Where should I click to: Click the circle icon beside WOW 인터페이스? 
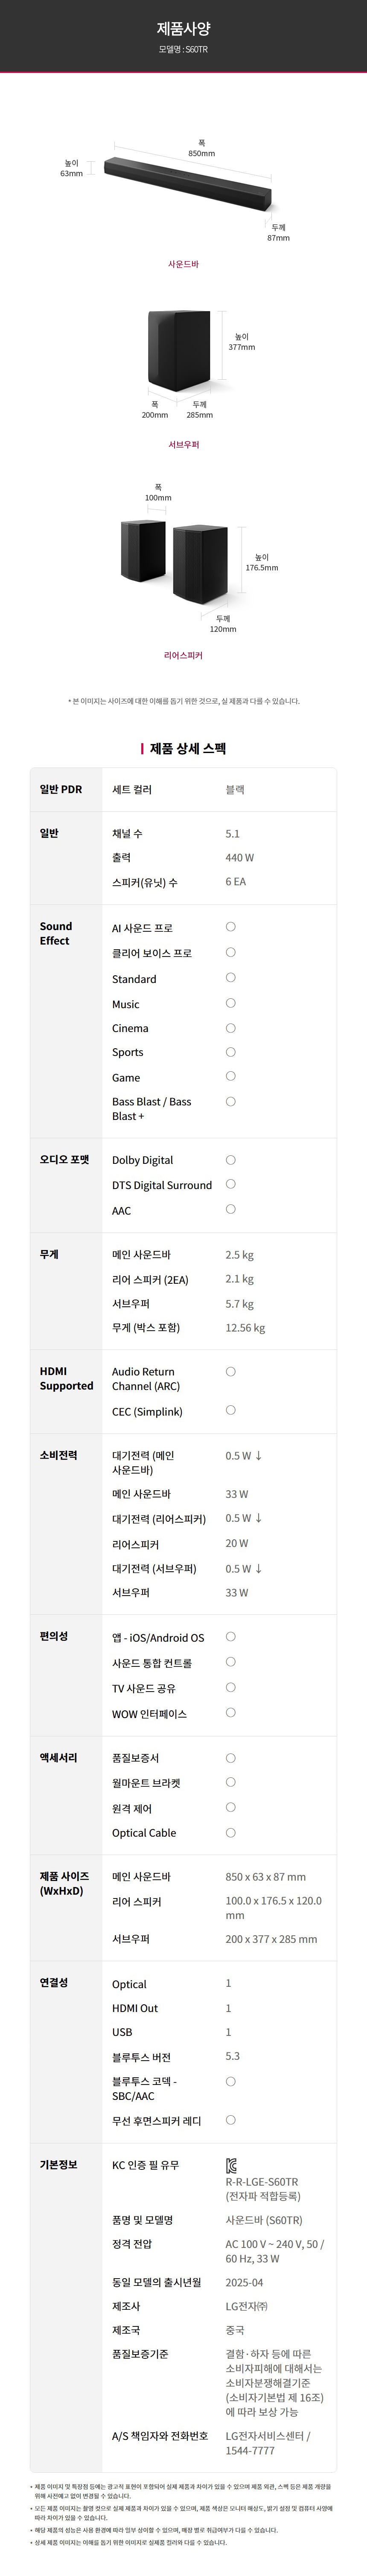click(x=231, y=1712)
